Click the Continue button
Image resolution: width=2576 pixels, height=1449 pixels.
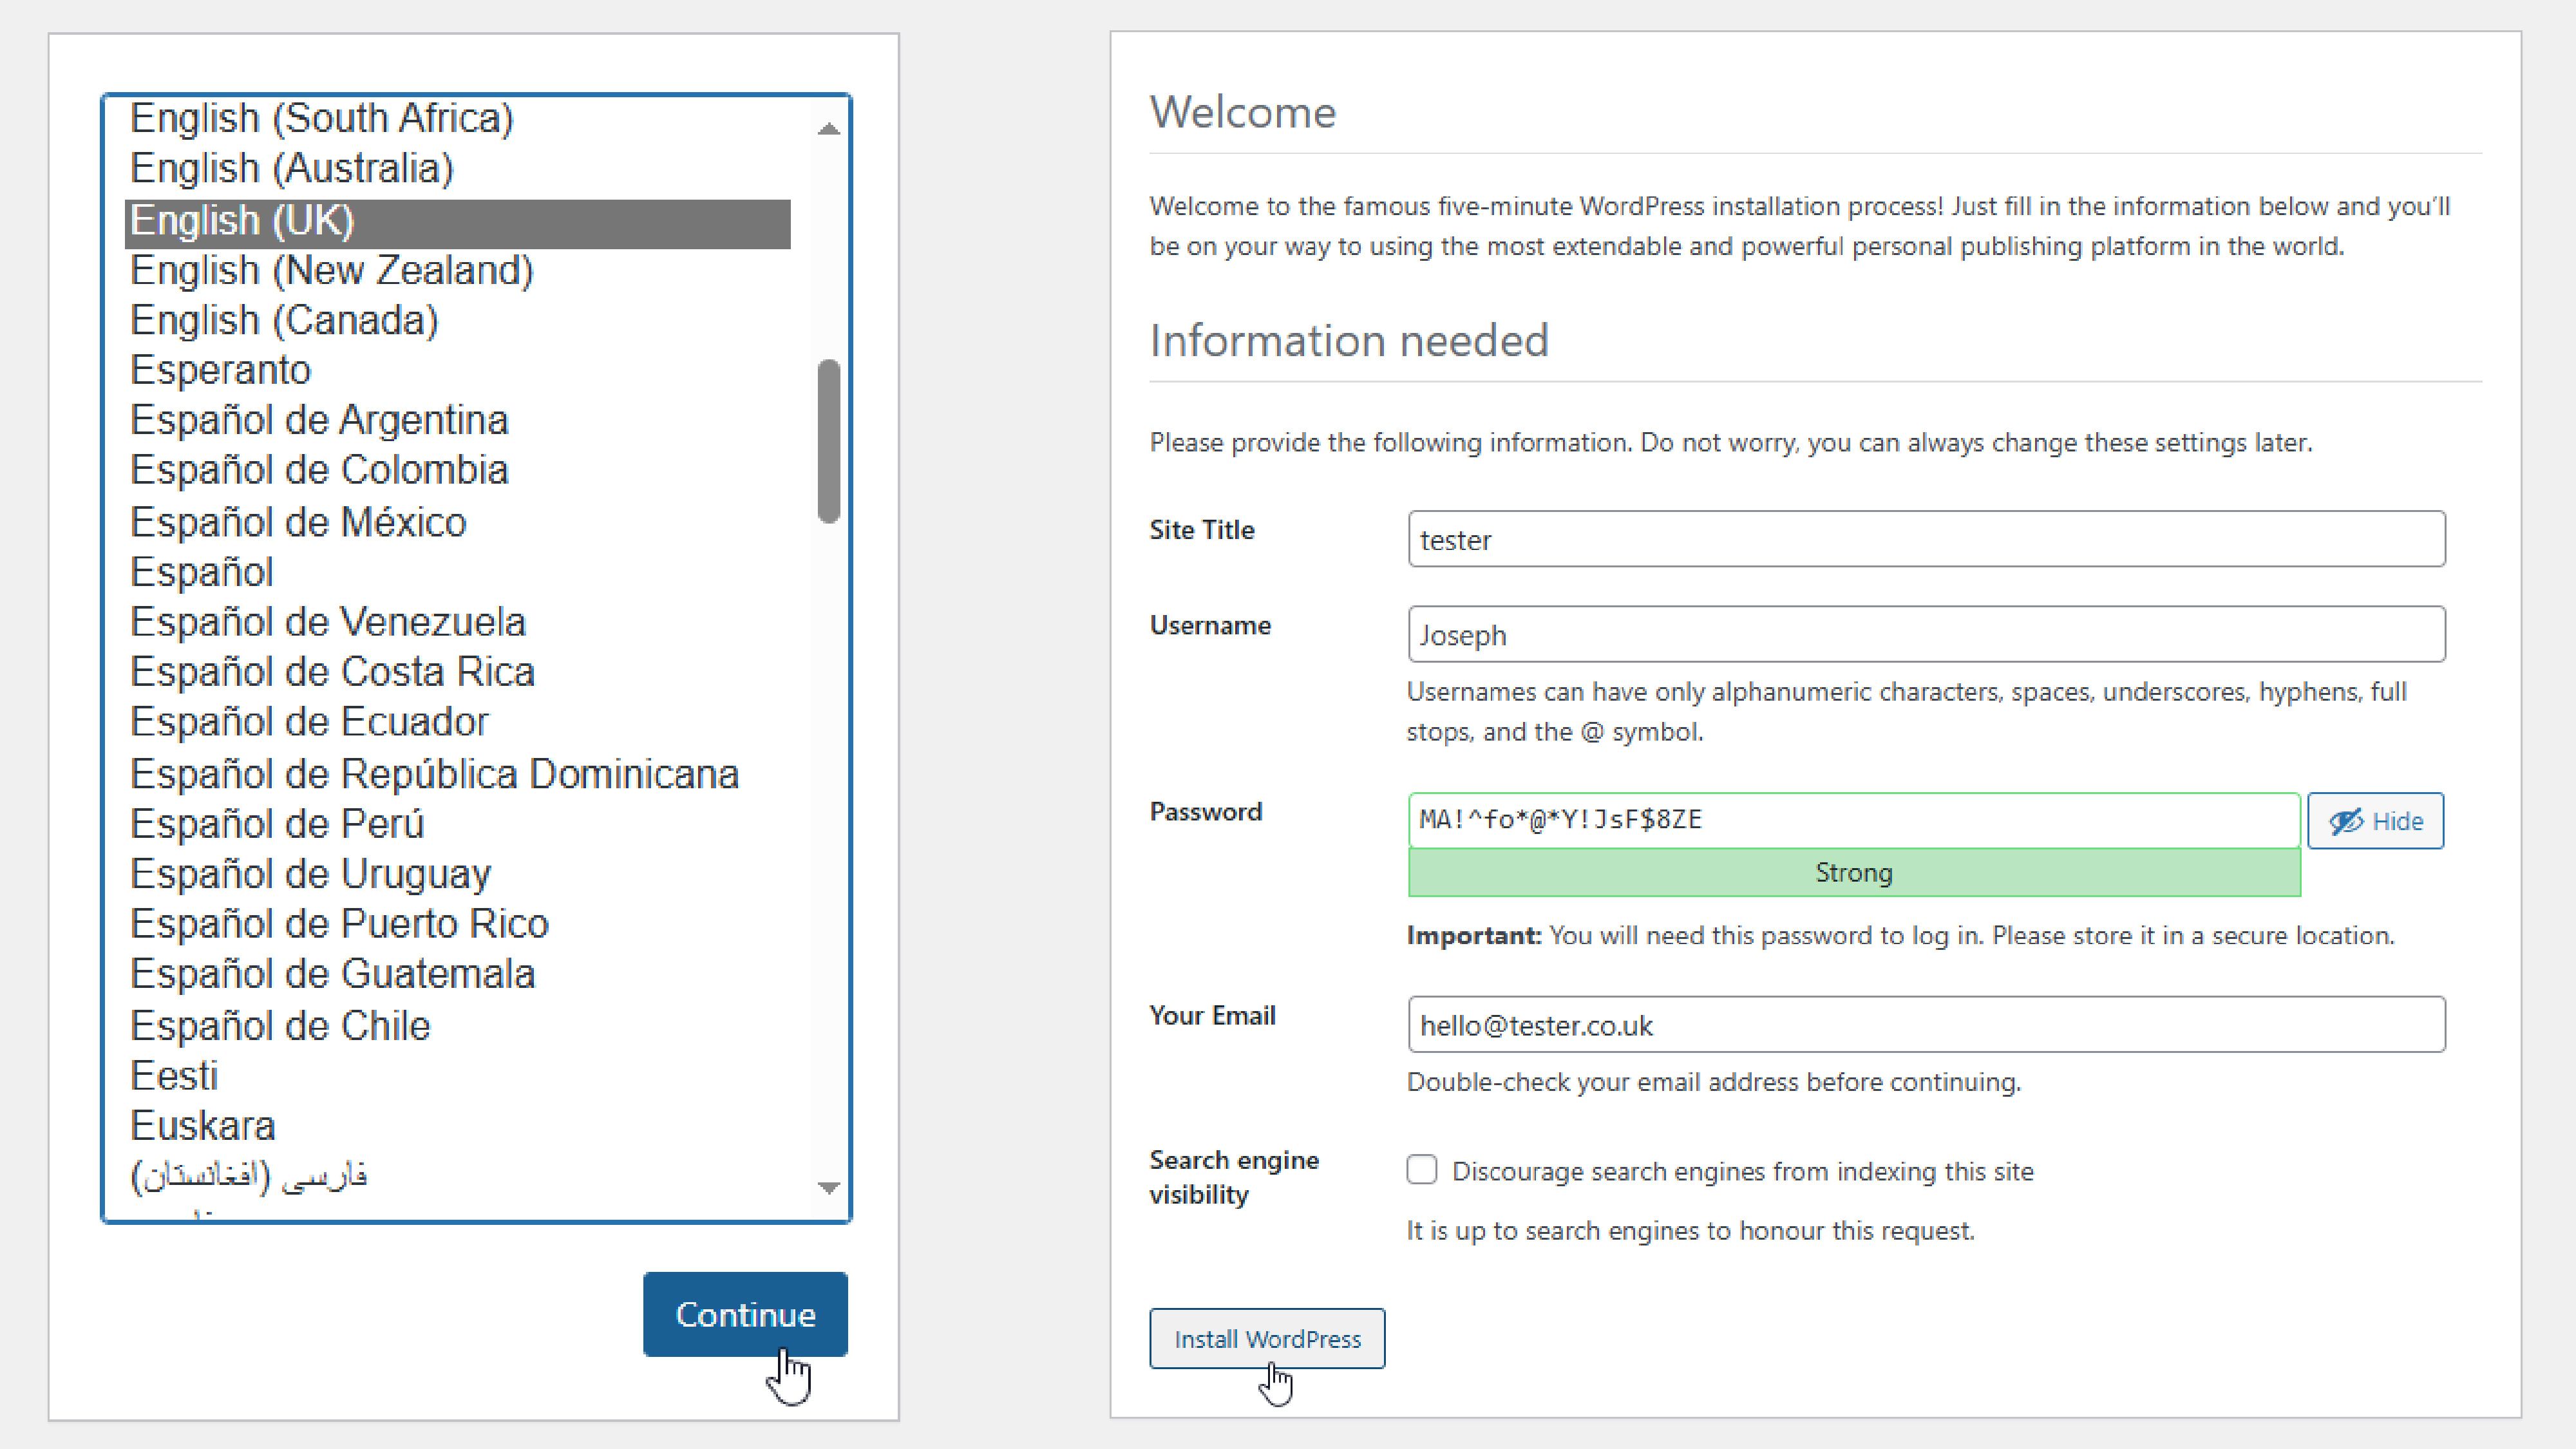point(745,1314)
